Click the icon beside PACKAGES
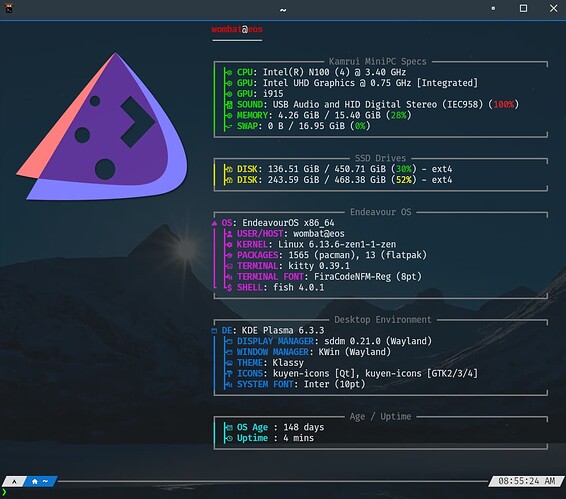 coord(229,255)
